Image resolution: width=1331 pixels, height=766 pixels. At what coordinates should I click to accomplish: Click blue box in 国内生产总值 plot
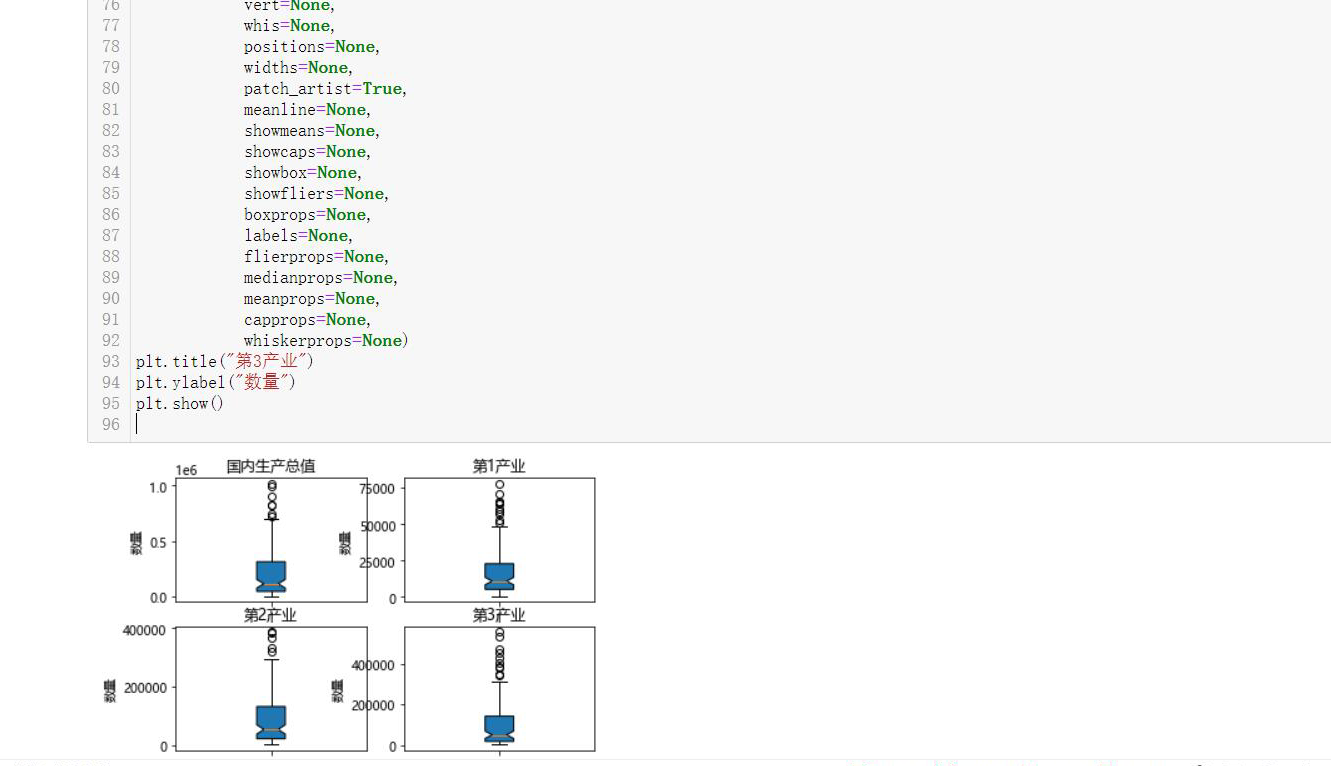coord(271,576)
